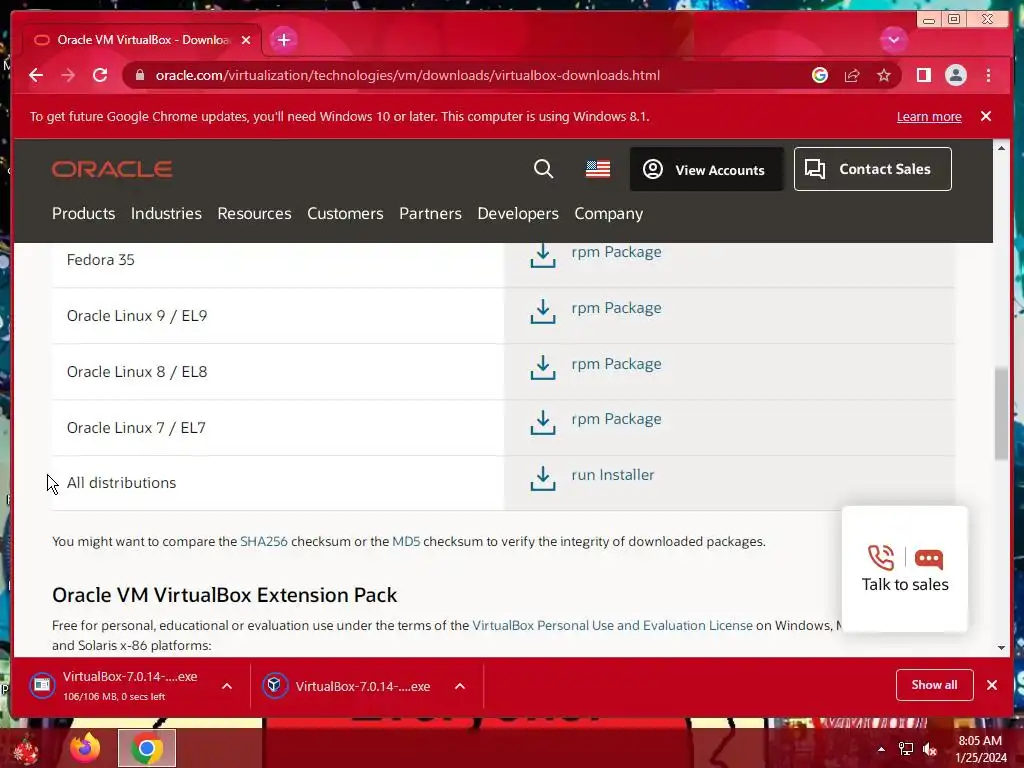Image resolution: width=1024 pixels, height=768 pixels.
Task: Open Firefox from the taskbar
Action: click(86, 748)
